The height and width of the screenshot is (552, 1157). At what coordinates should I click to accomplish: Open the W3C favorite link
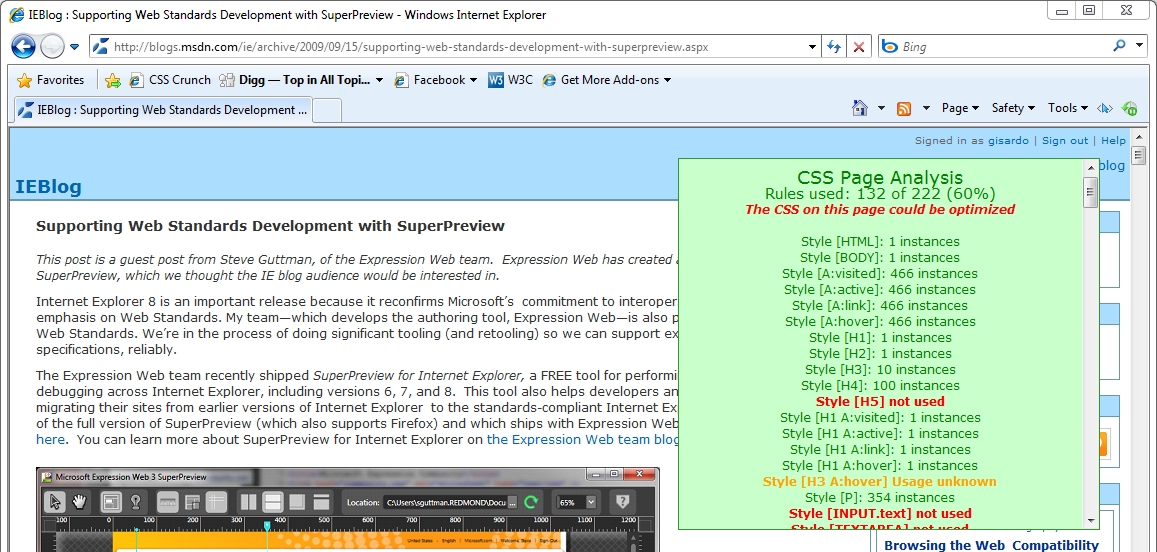[x=510, y=80]
